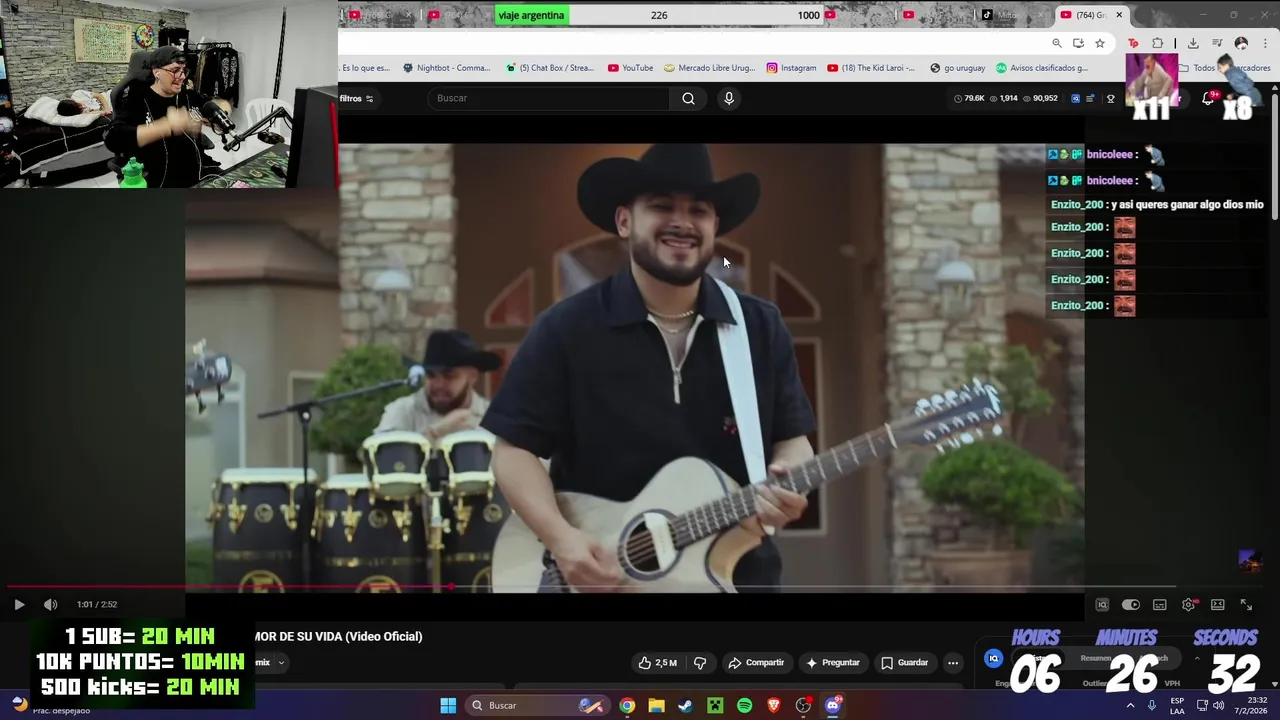Switch to the TikTok Milton tab
This screenshot has width=1280, height=720.
[1008, 15]
